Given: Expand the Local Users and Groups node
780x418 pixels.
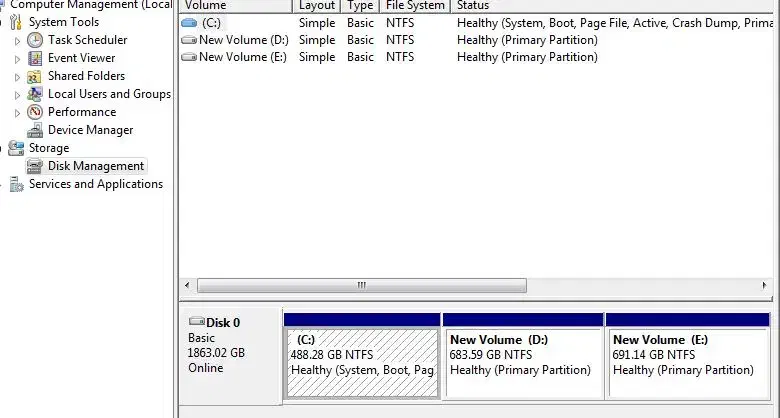Looking at the screenshot, I should (x=17, y=95).
